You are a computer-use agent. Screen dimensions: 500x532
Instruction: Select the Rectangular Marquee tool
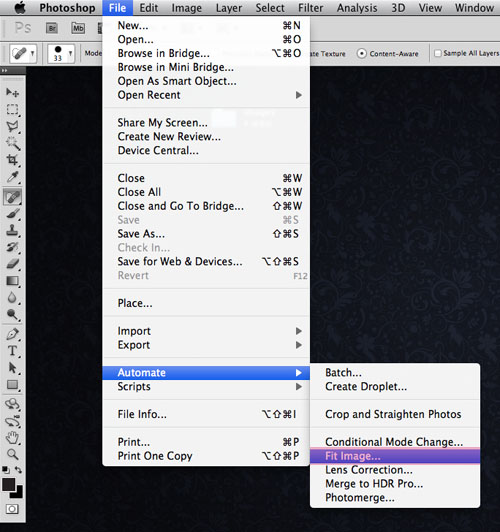[x=13, y=109]
